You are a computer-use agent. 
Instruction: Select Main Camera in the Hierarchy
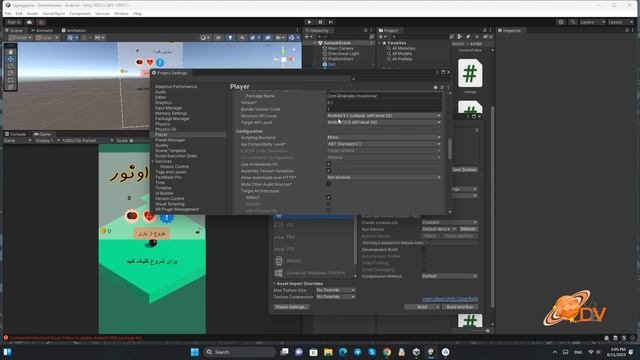[x=341, y=48]
